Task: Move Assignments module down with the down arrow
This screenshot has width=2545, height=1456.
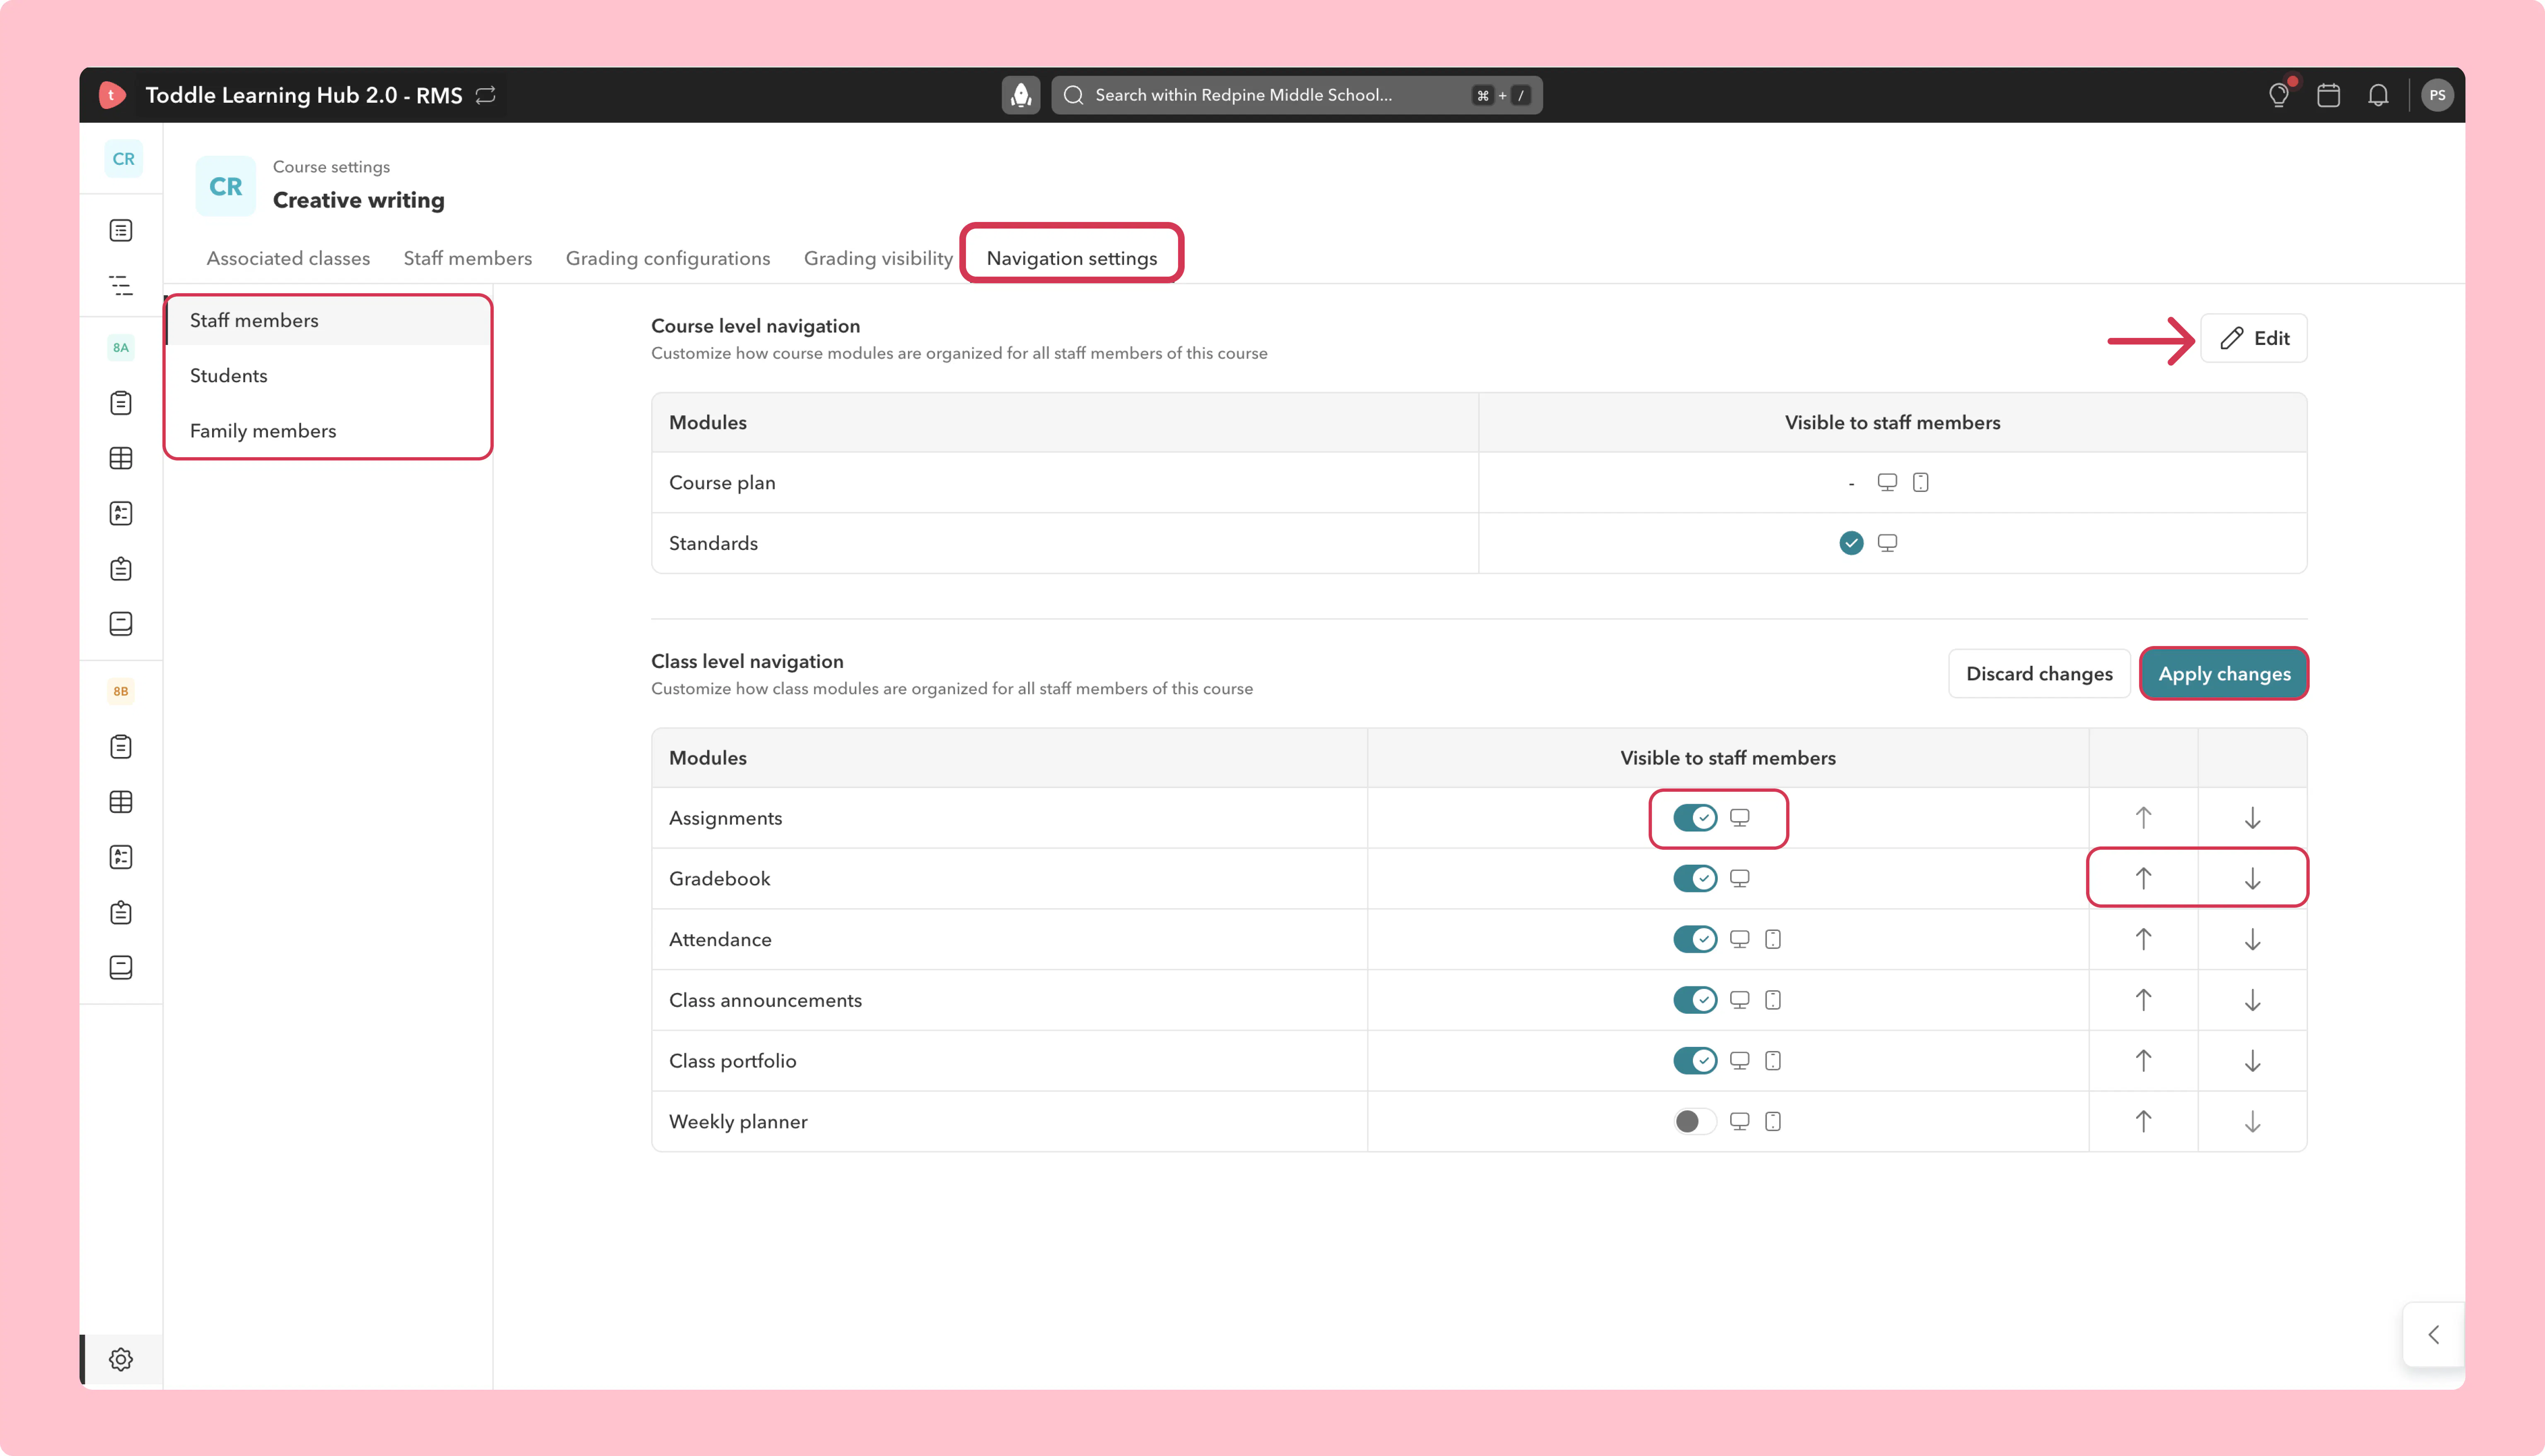Action: [x=2253, y=818]
